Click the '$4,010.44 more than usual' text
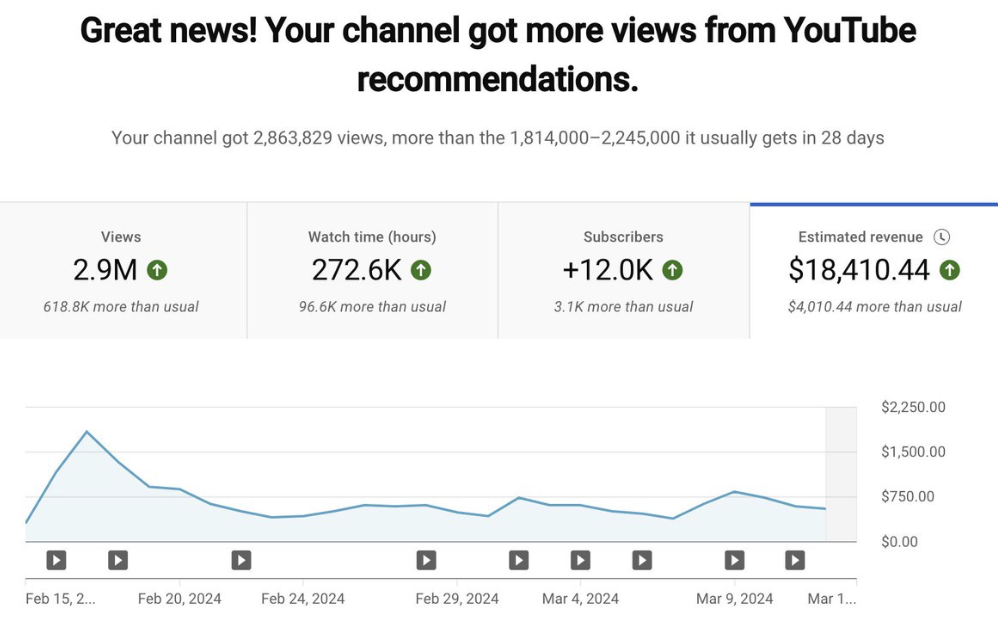This screenshot has width=998, height=622. tap(875, 307)
